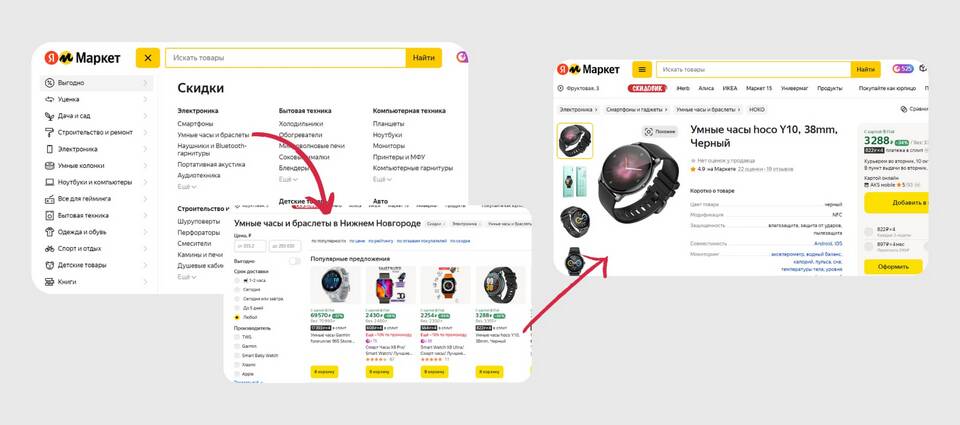960x425 pixels.
Task: Select the Дача и сад sidebar icon
Action: 50,116
